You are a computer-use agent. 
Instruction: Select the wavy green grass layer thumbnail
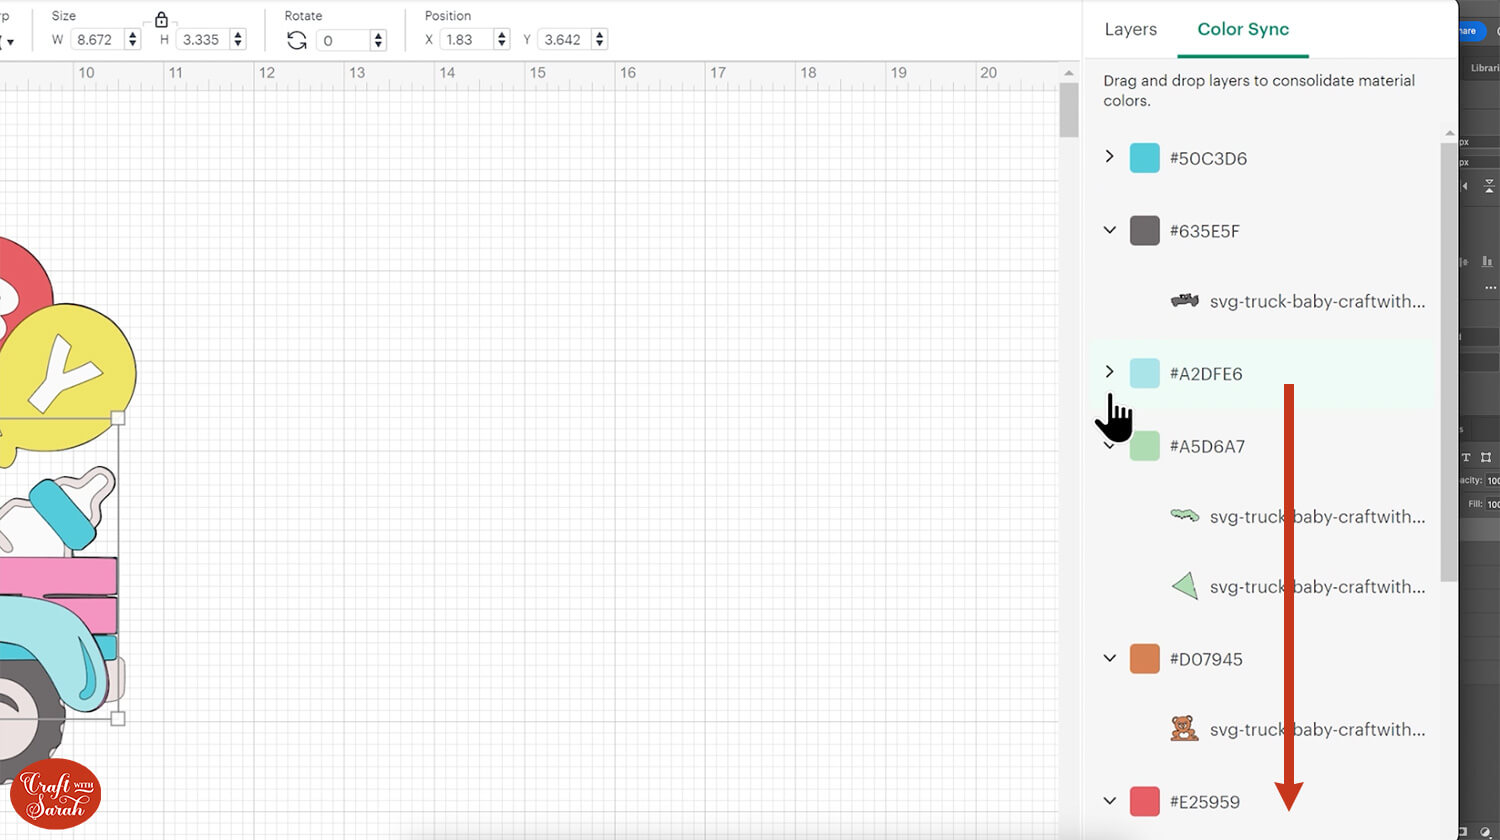[1185, 516]
